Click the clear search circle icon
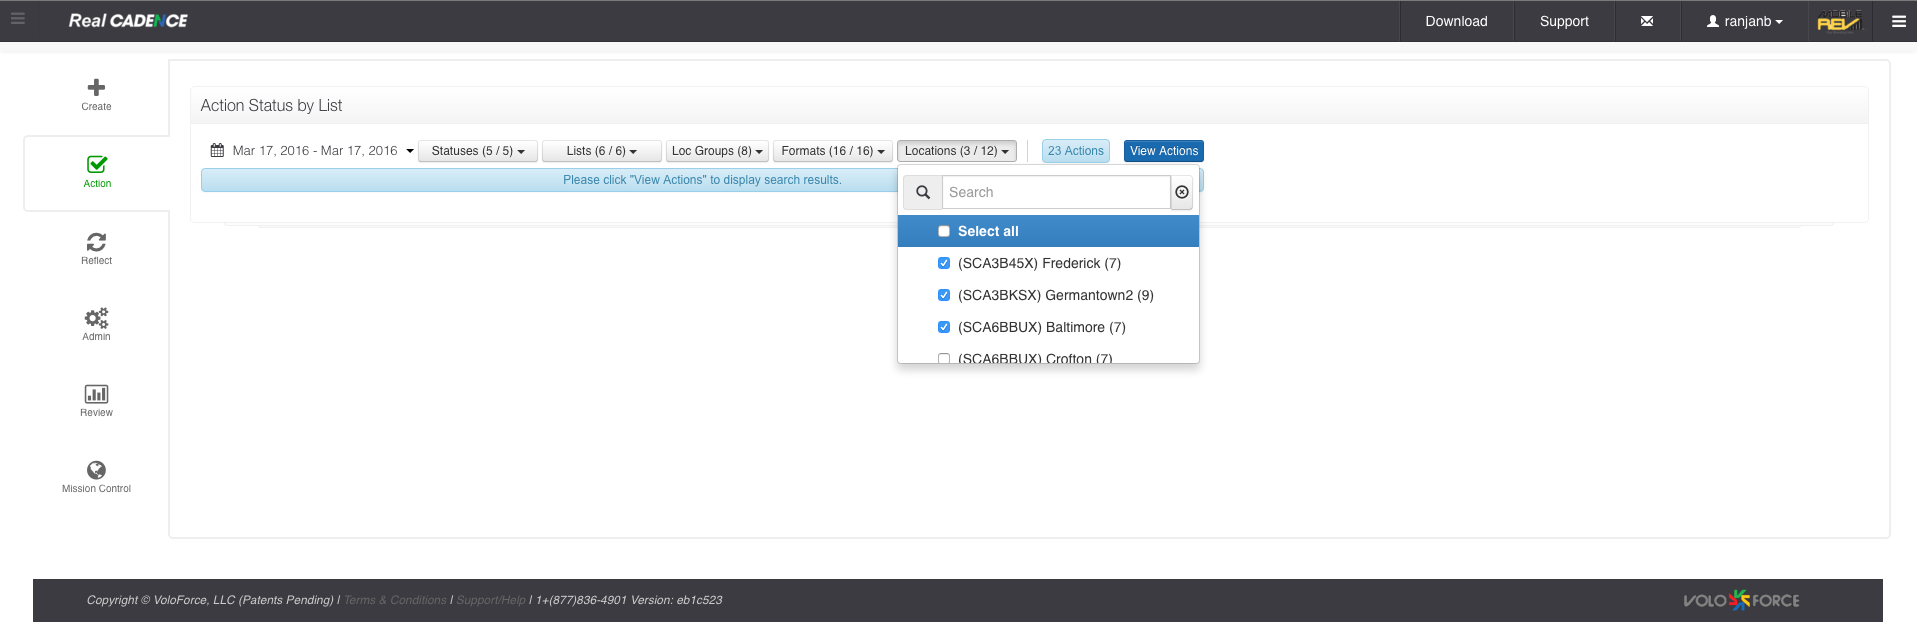Screen dimensions: 1917x624 coord(1182,192)
